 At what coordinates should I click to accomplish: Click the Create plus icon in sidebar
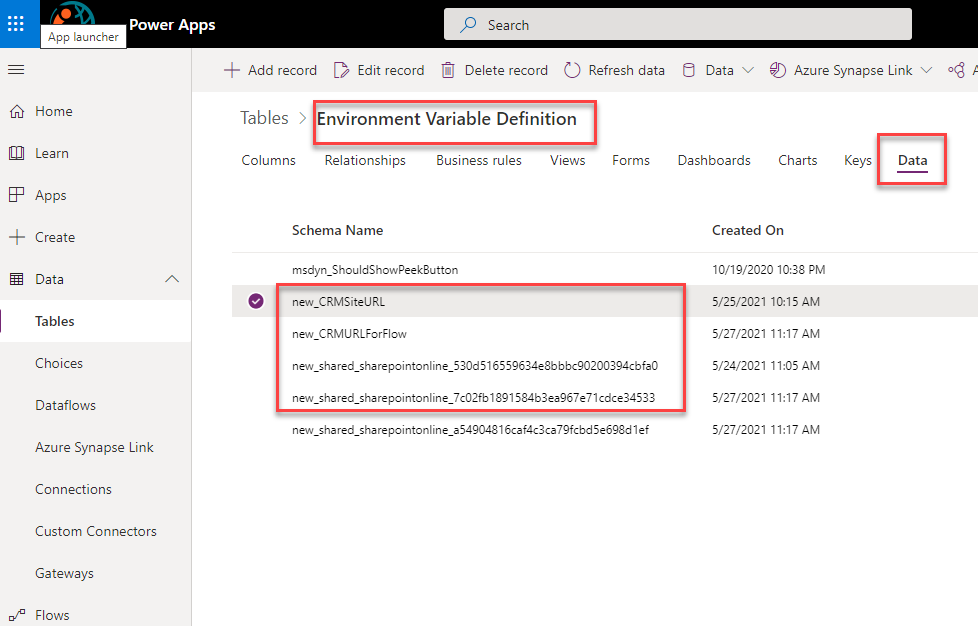tap(17, 237)
